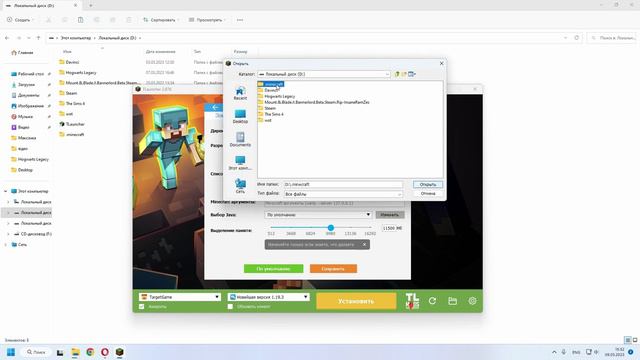This screenshot has width=640, height=360.
Task: Expand the Network node in Explorer
Action: (6, 244)
